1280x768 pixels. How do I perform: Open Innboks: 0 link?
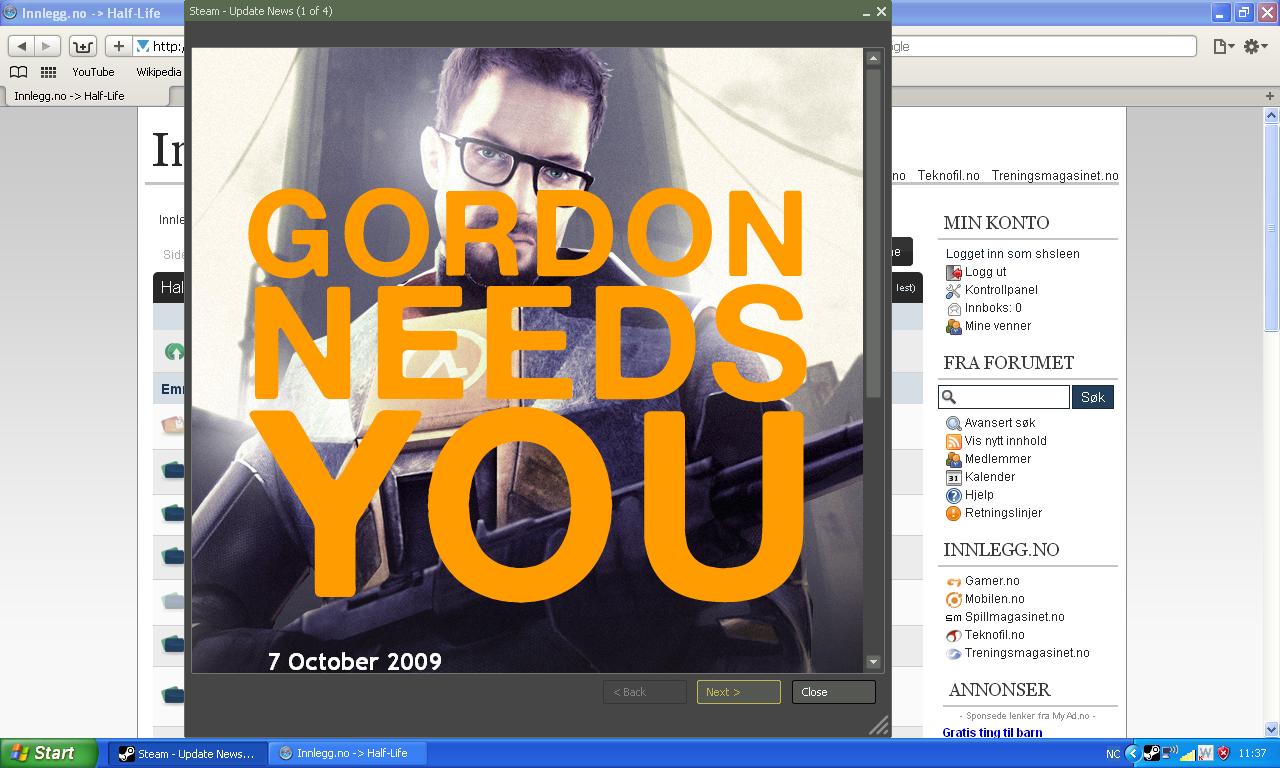pyautogui.click(x=993, y=308)
